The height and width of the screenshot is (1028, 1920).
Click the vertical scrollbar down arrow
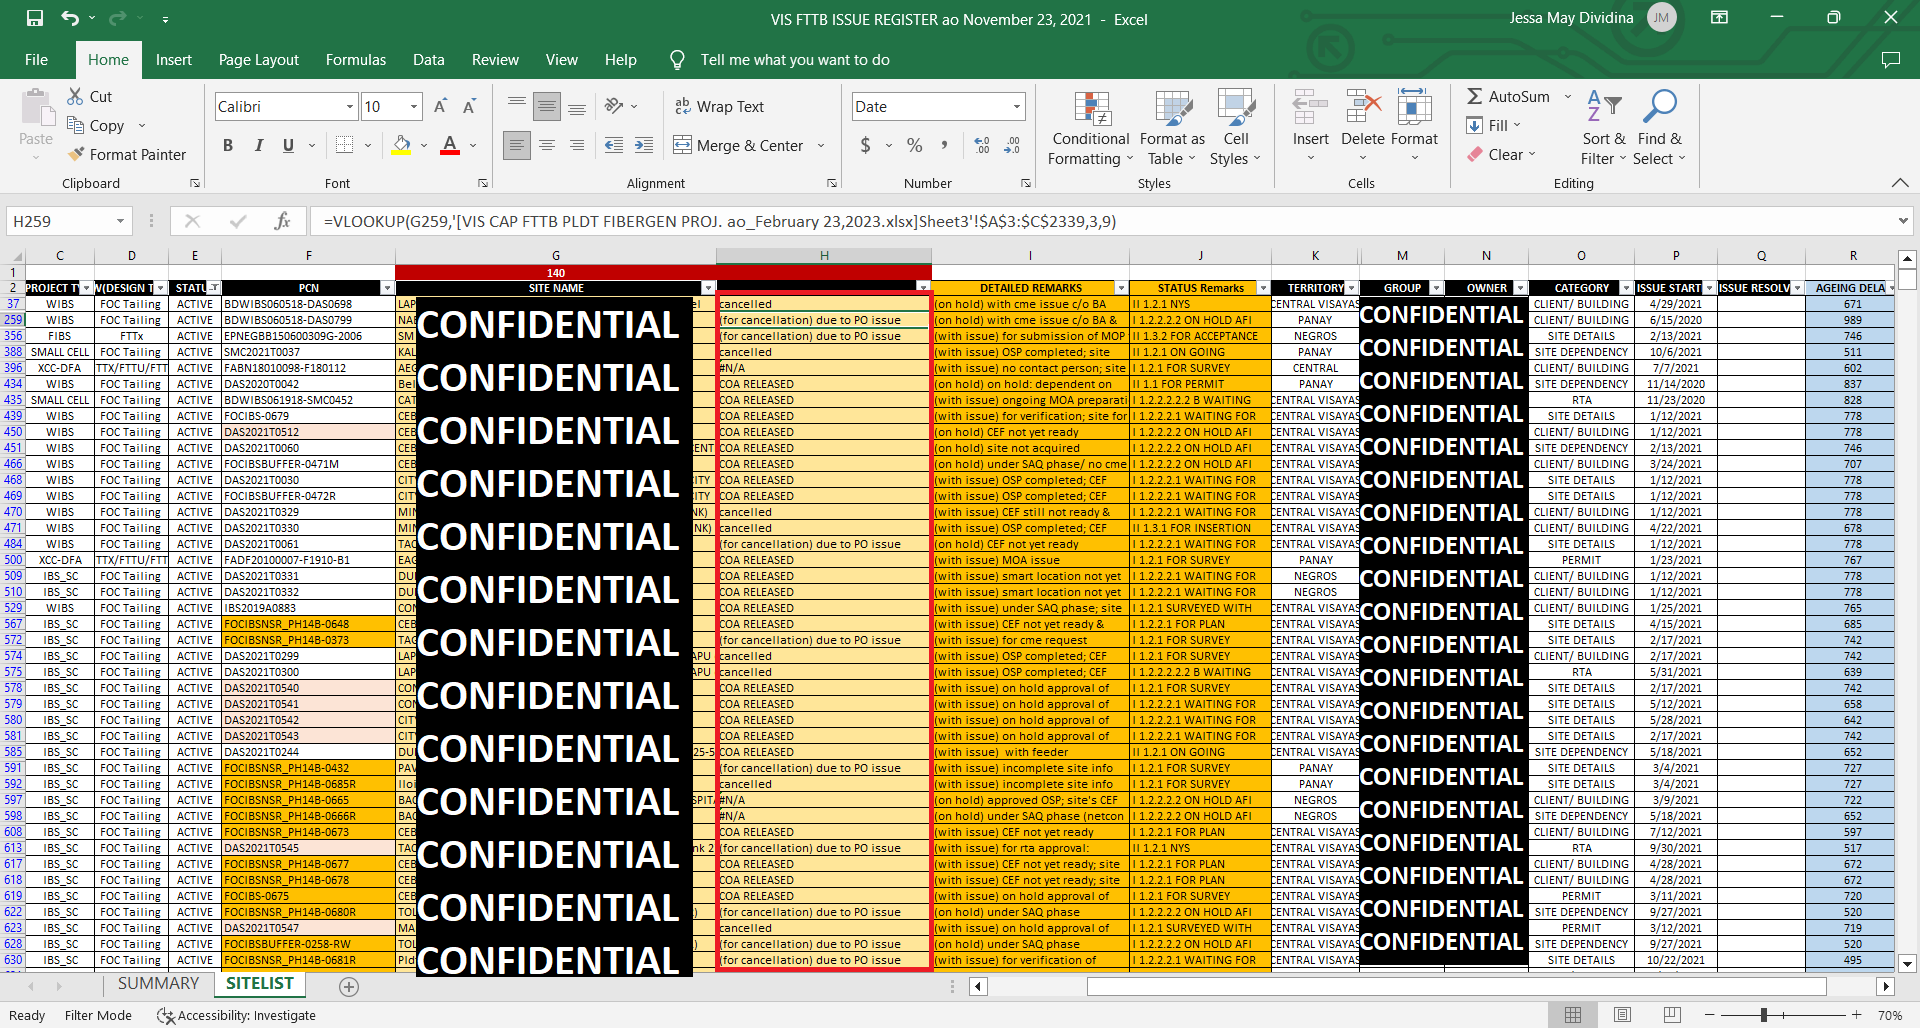point(1907,964)
